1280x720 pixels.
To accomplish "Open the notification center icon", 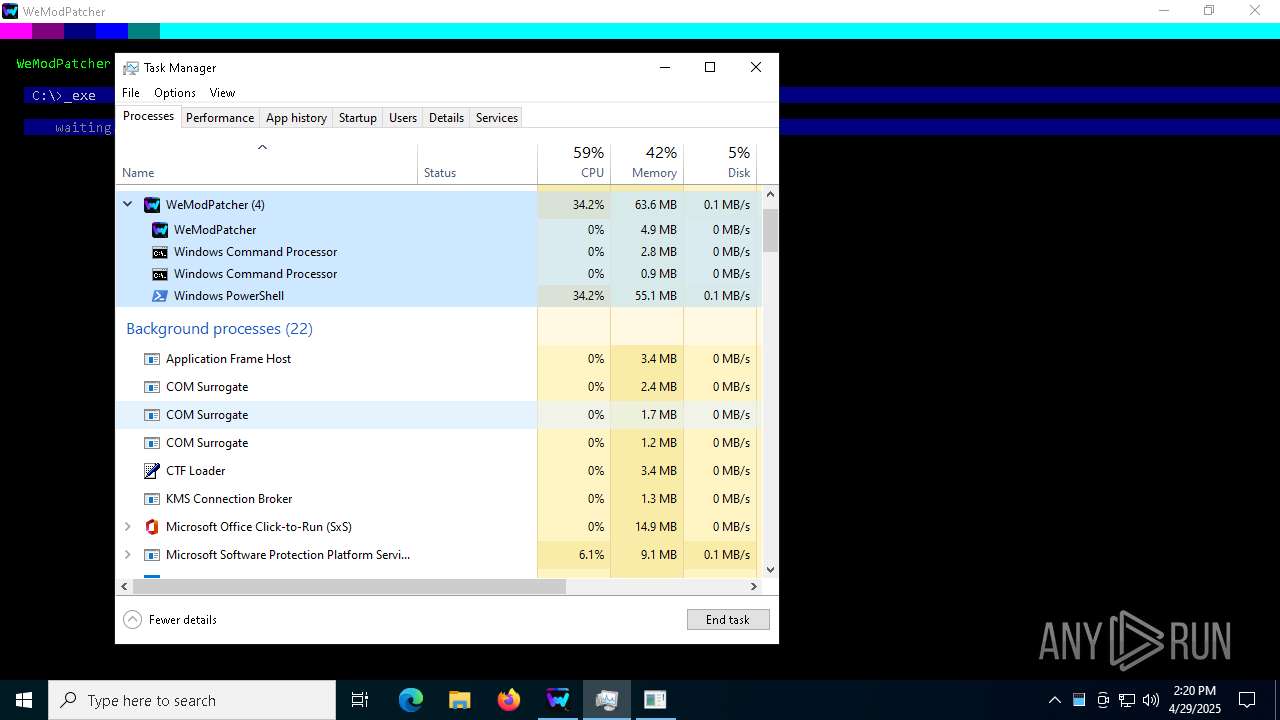I will [1247, 700].
